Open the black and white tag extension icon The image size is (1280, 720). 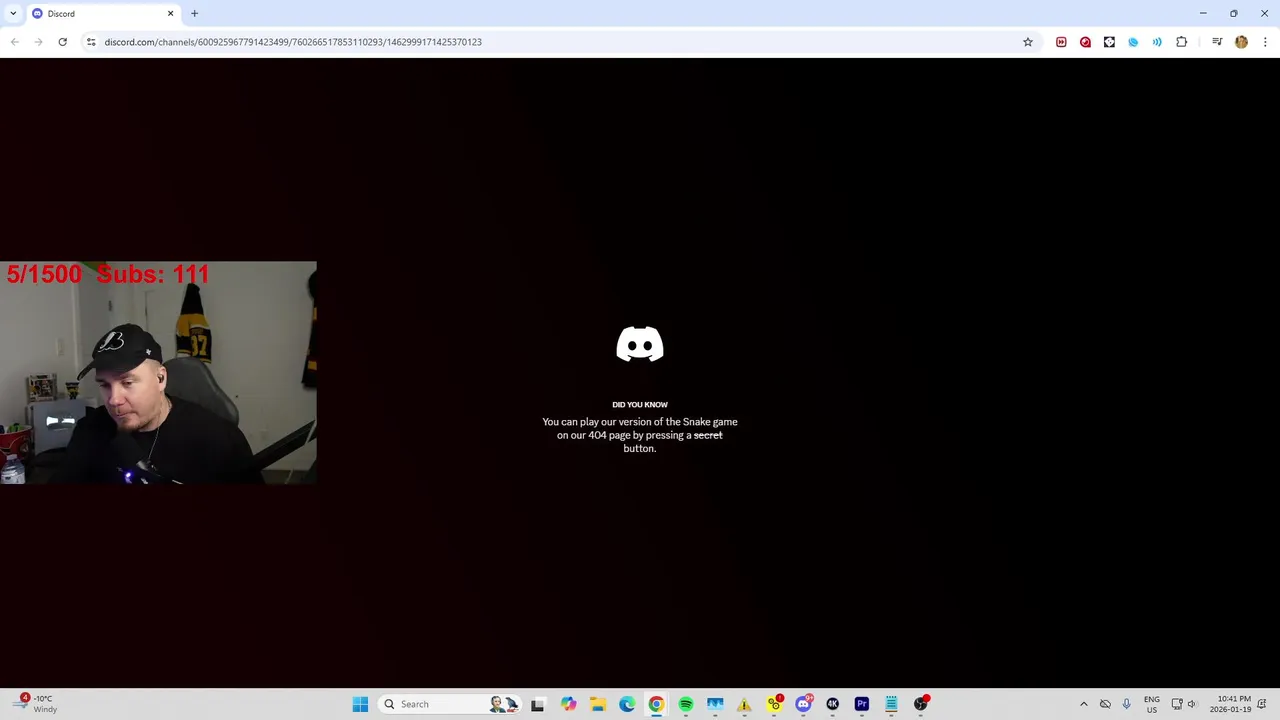pyautogui.click(x=1109, y=42)
